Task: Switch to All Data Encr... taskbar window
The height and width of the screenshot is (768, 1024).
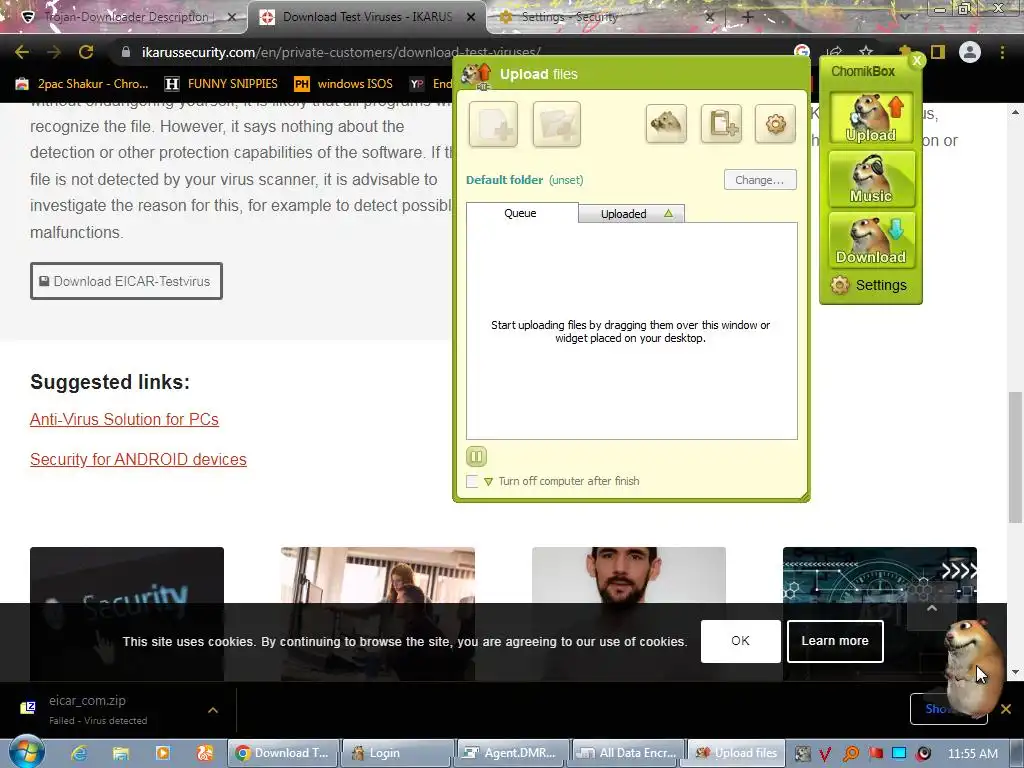Action: point(627,753)
